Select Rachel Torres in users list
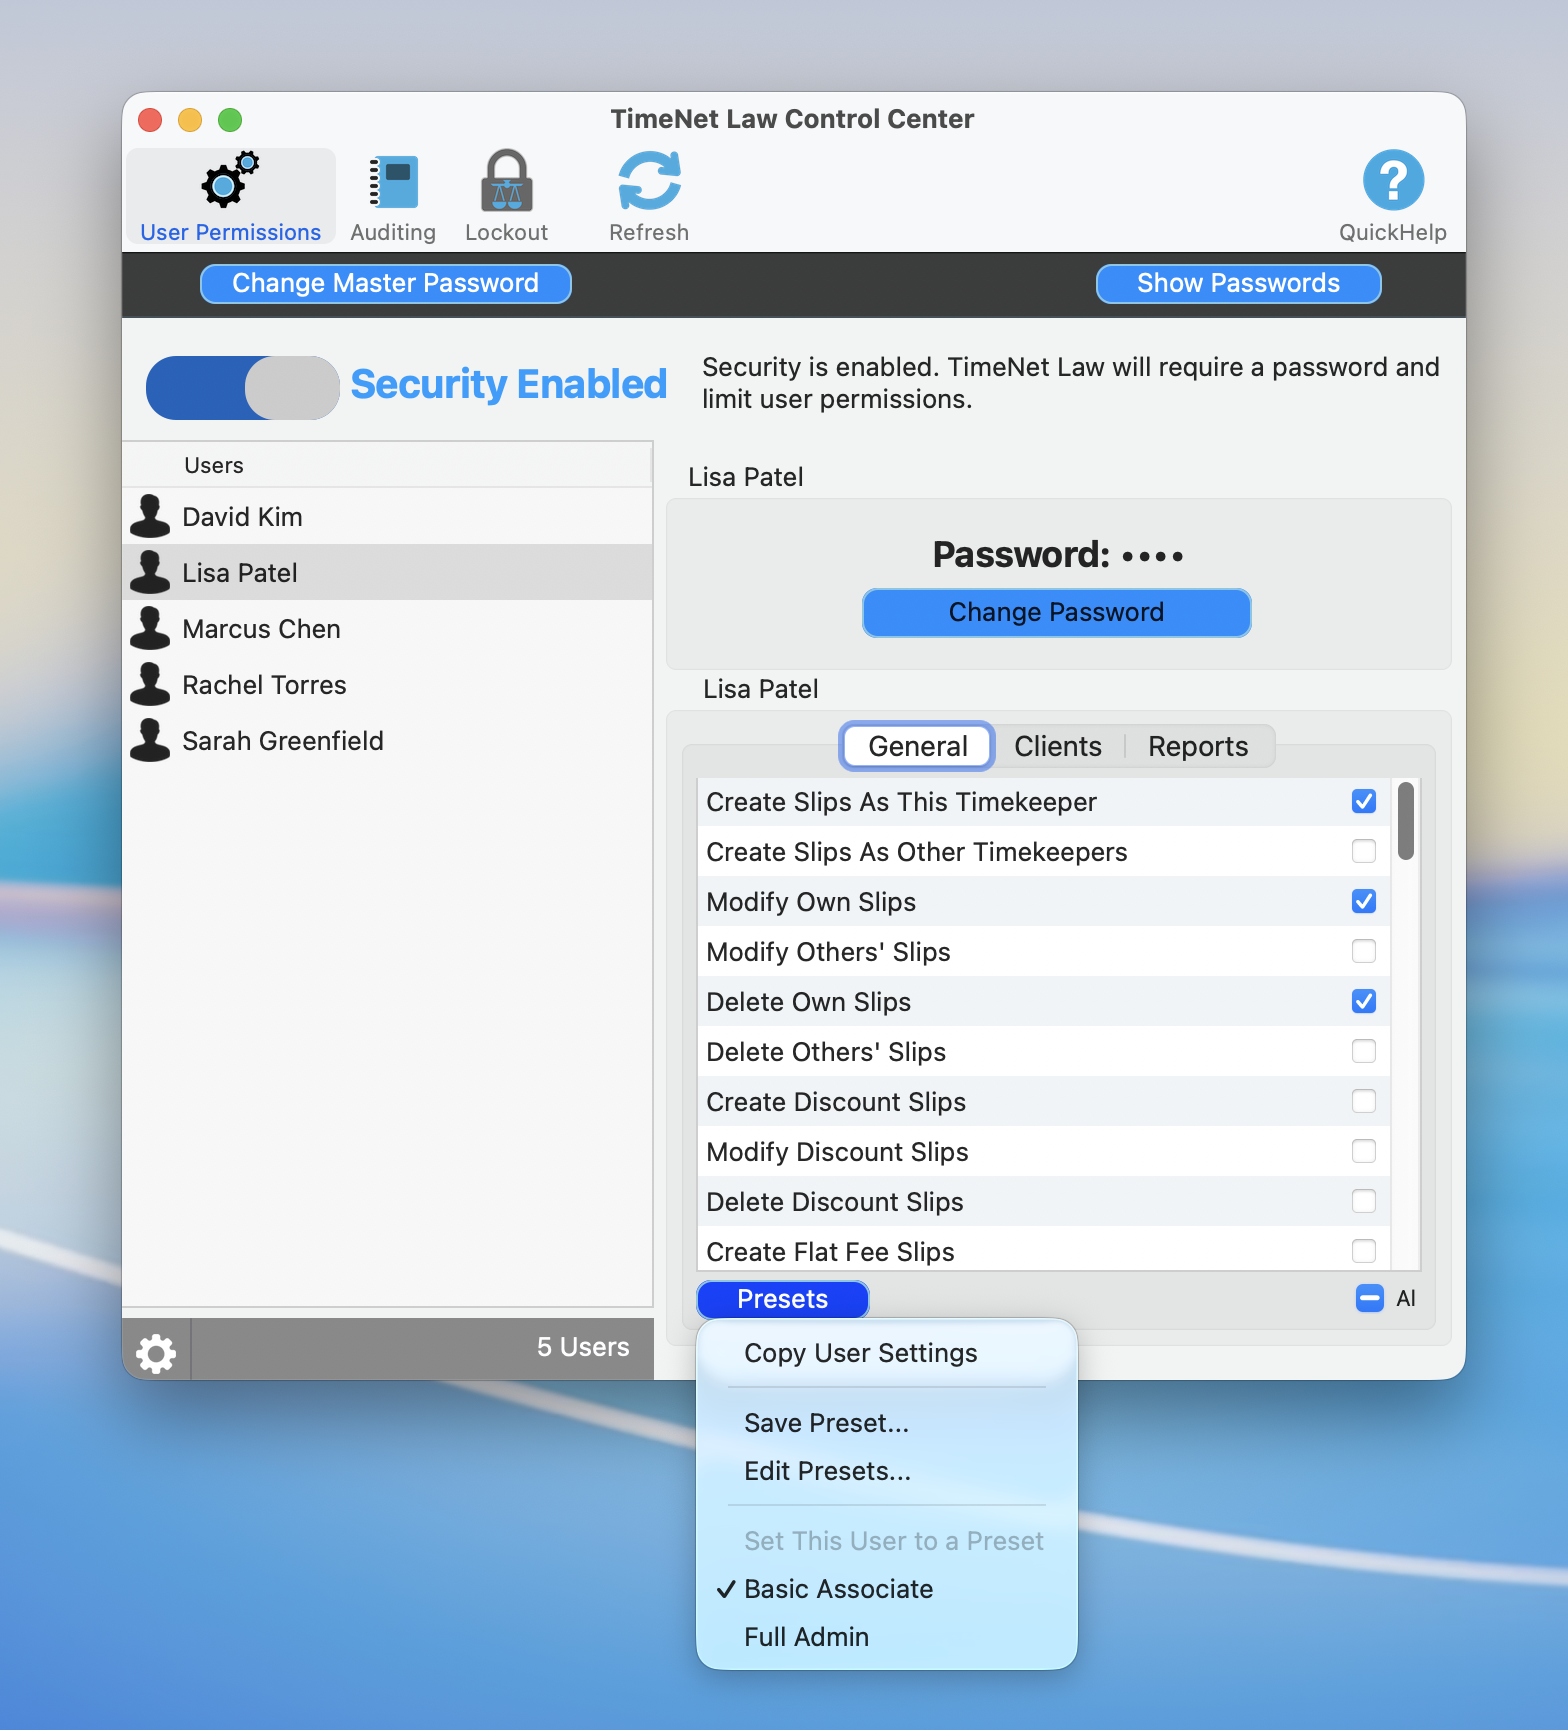Screen dimensions: 1568x1730 pyautogui.click(x=388, y=684)
